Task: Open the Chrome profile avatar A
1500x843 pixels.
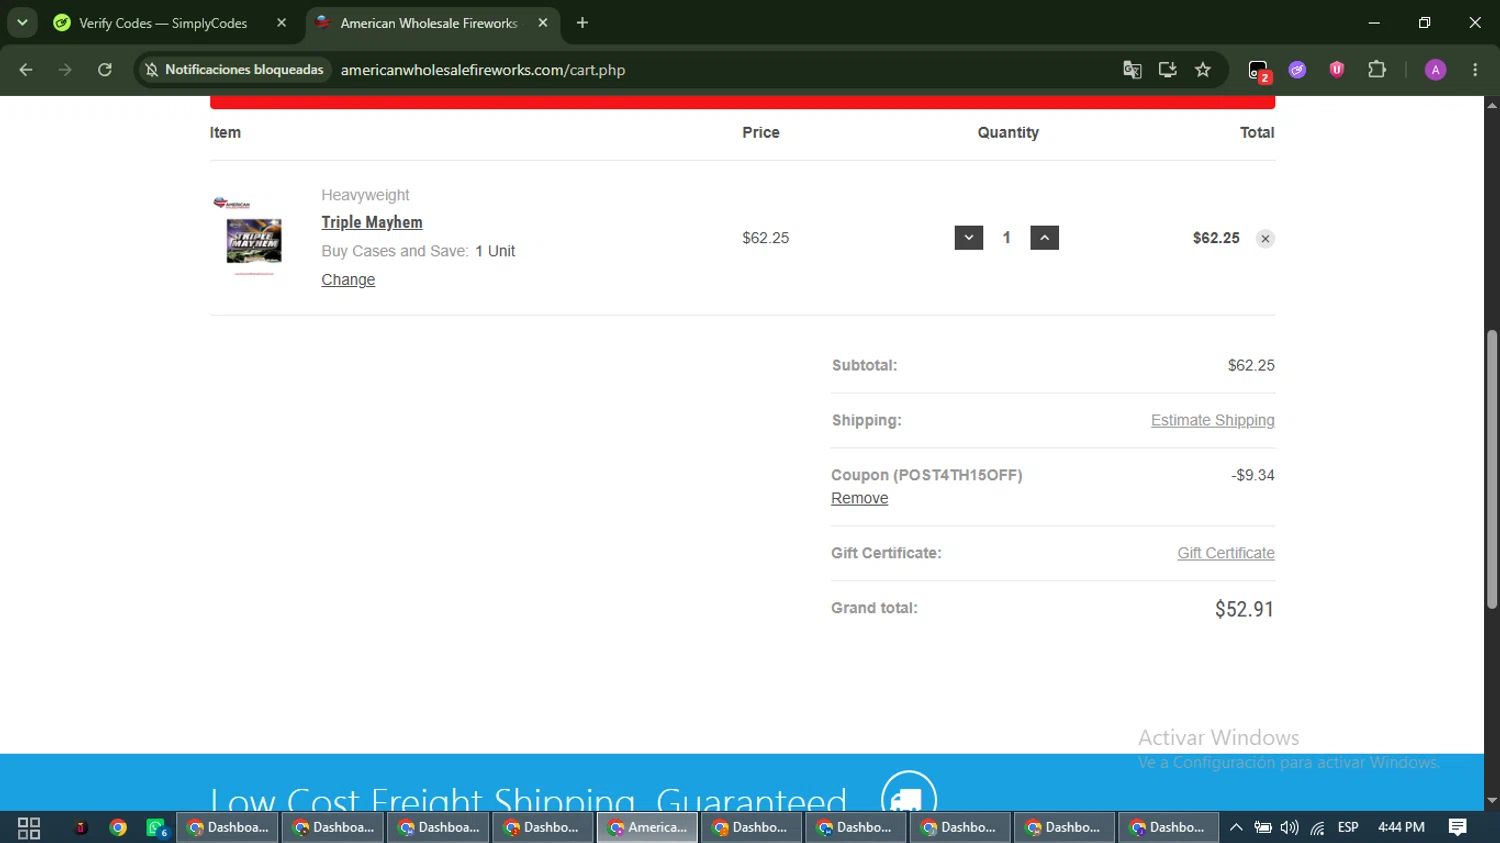Action: coord(1435,70)
